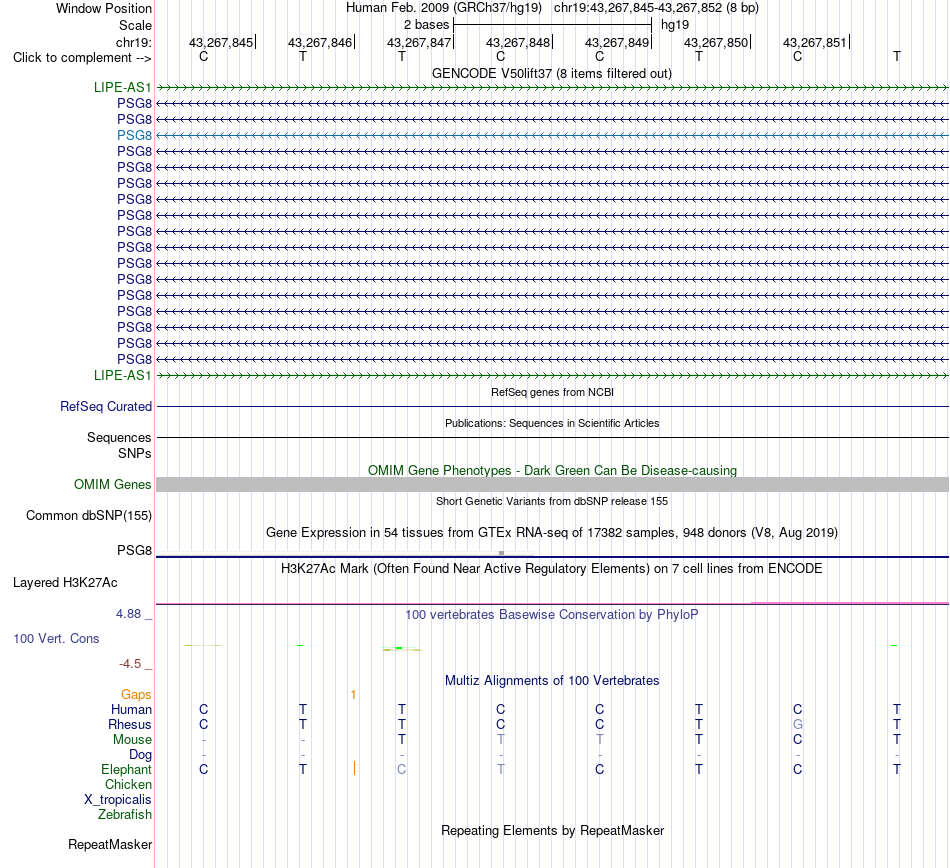This screenshot has width=950, height=868.
Task: Click the X_tropicalis alignment row label
Action: click(x=118, y=800)
